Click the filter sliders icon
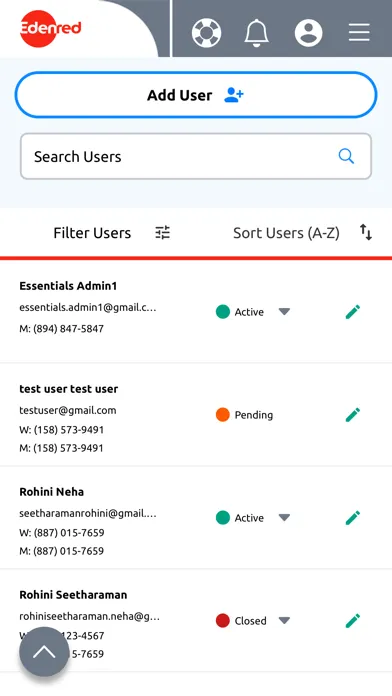This screenshot has height=696, width=392. [162, 233]
